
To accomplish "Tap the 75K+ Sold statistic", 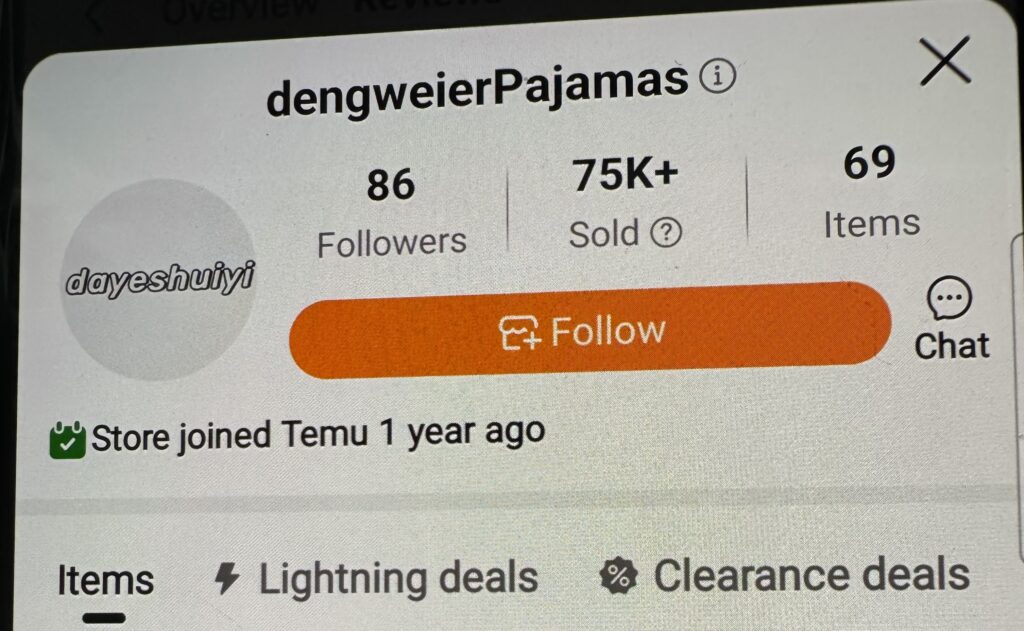I will (626, 203).
